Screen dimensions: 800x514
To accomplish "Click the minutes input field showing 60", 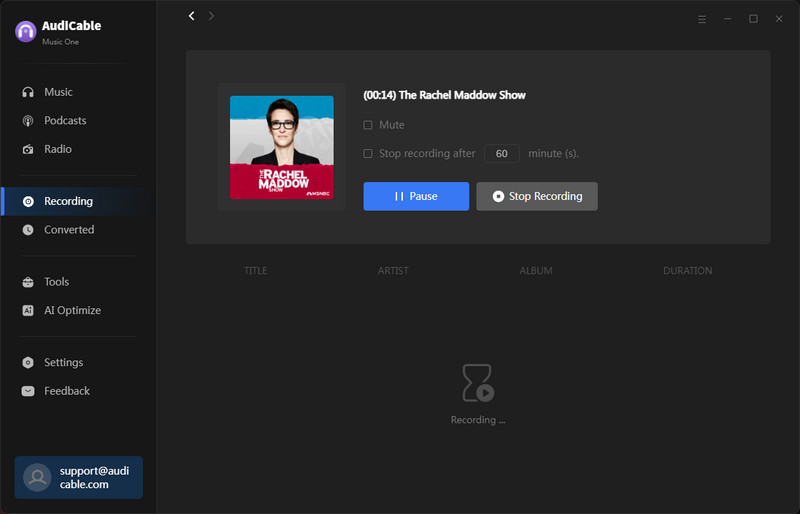I will click(x=502, y=154).
